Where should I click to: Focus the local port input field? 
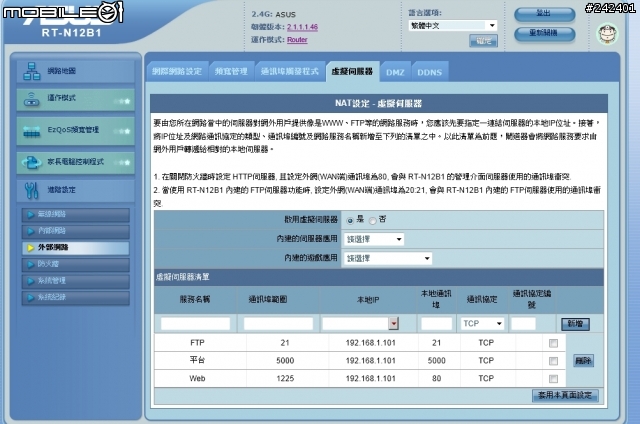(436, 324)
